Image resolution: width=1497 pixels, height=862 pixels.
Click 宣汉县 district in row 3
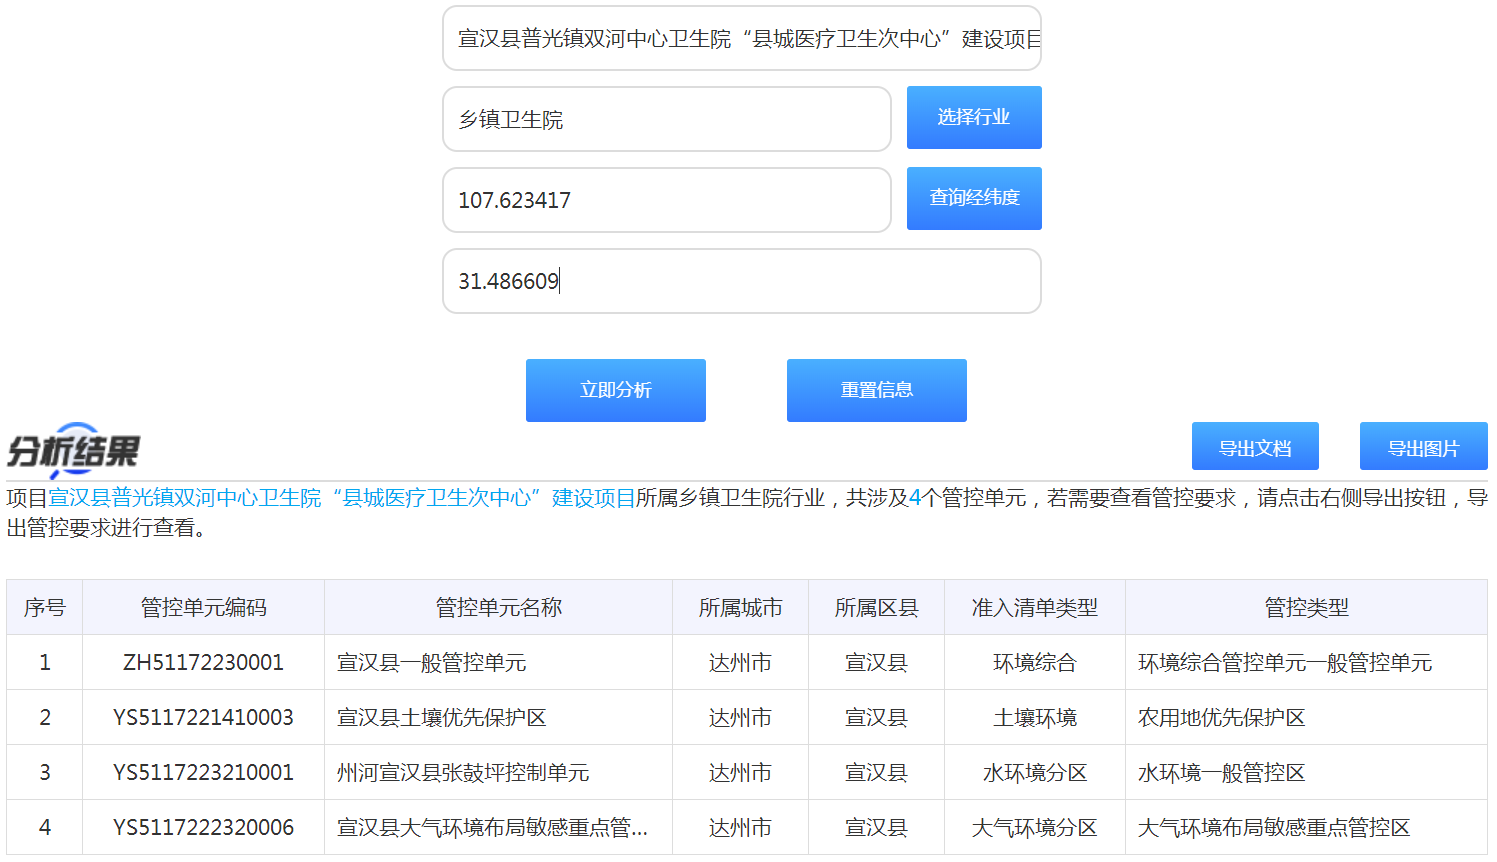(x=877, y=772)
